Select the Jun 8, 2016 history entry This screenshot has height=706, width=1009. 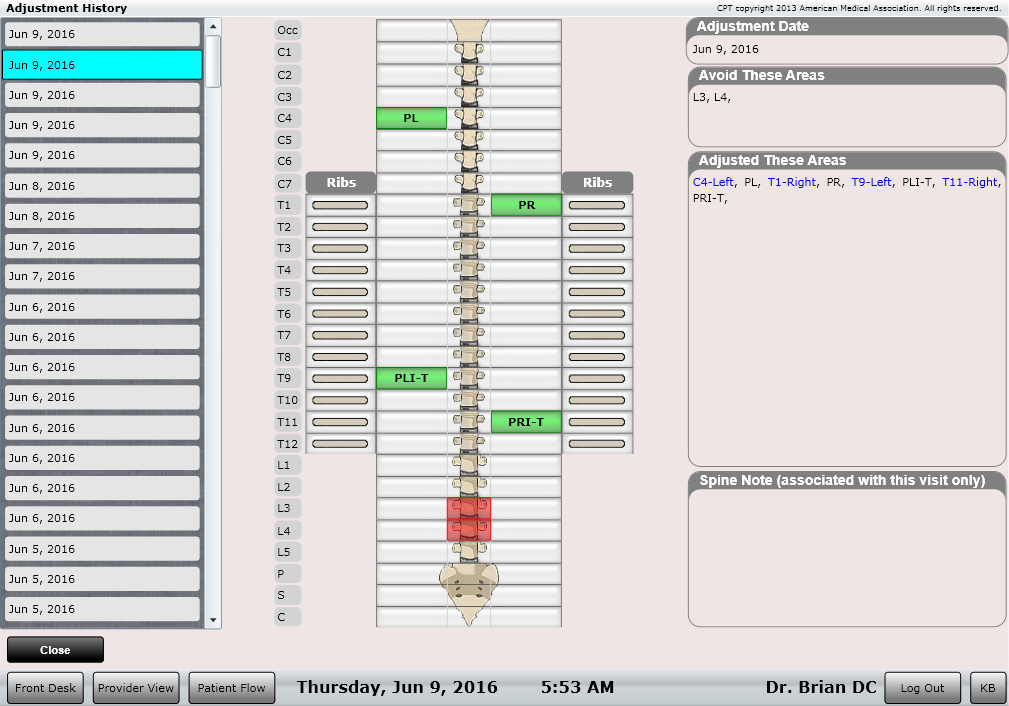click(102, 186)
